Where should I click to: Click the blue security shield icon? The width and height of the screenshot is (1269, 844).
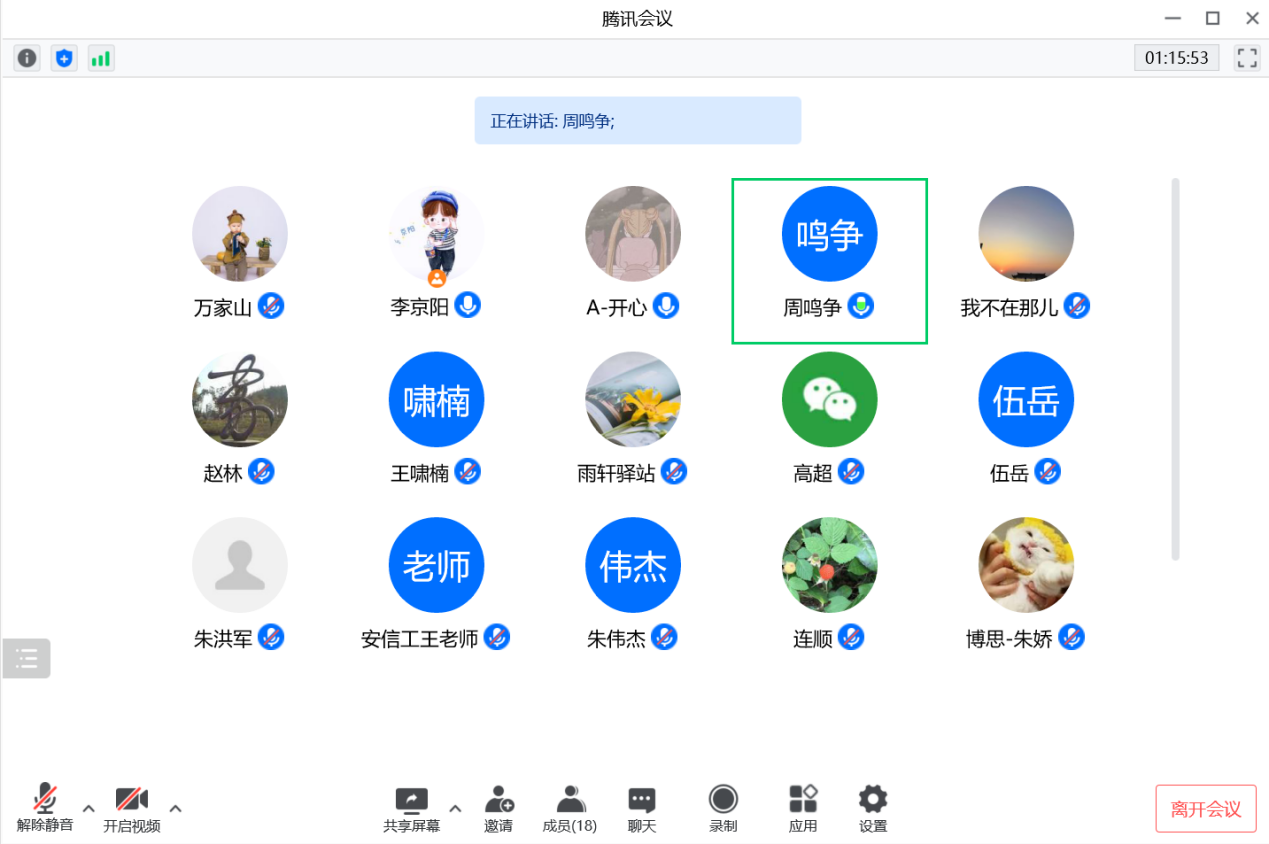[x=64, y=58]
